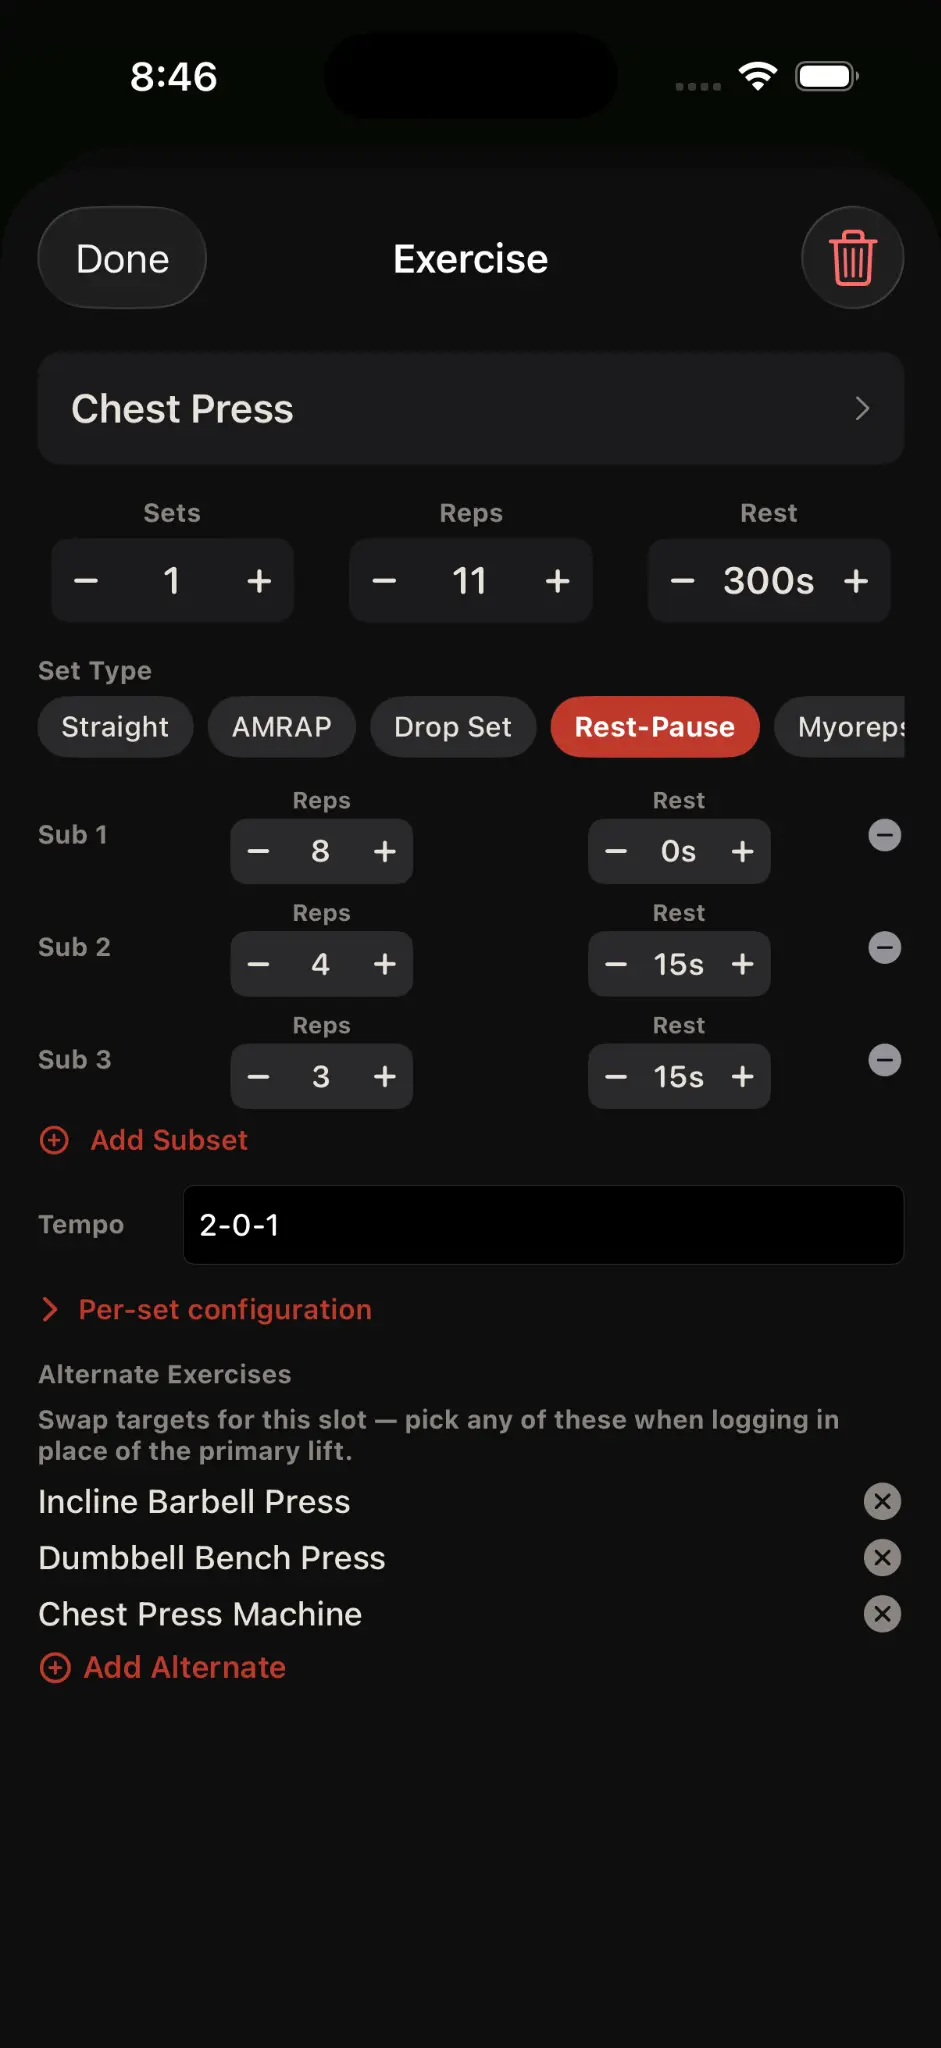Select the AMRAP set type
The height and width of the screenshot is (2048, 941).
pyautogui.click(x=281, y=727)
